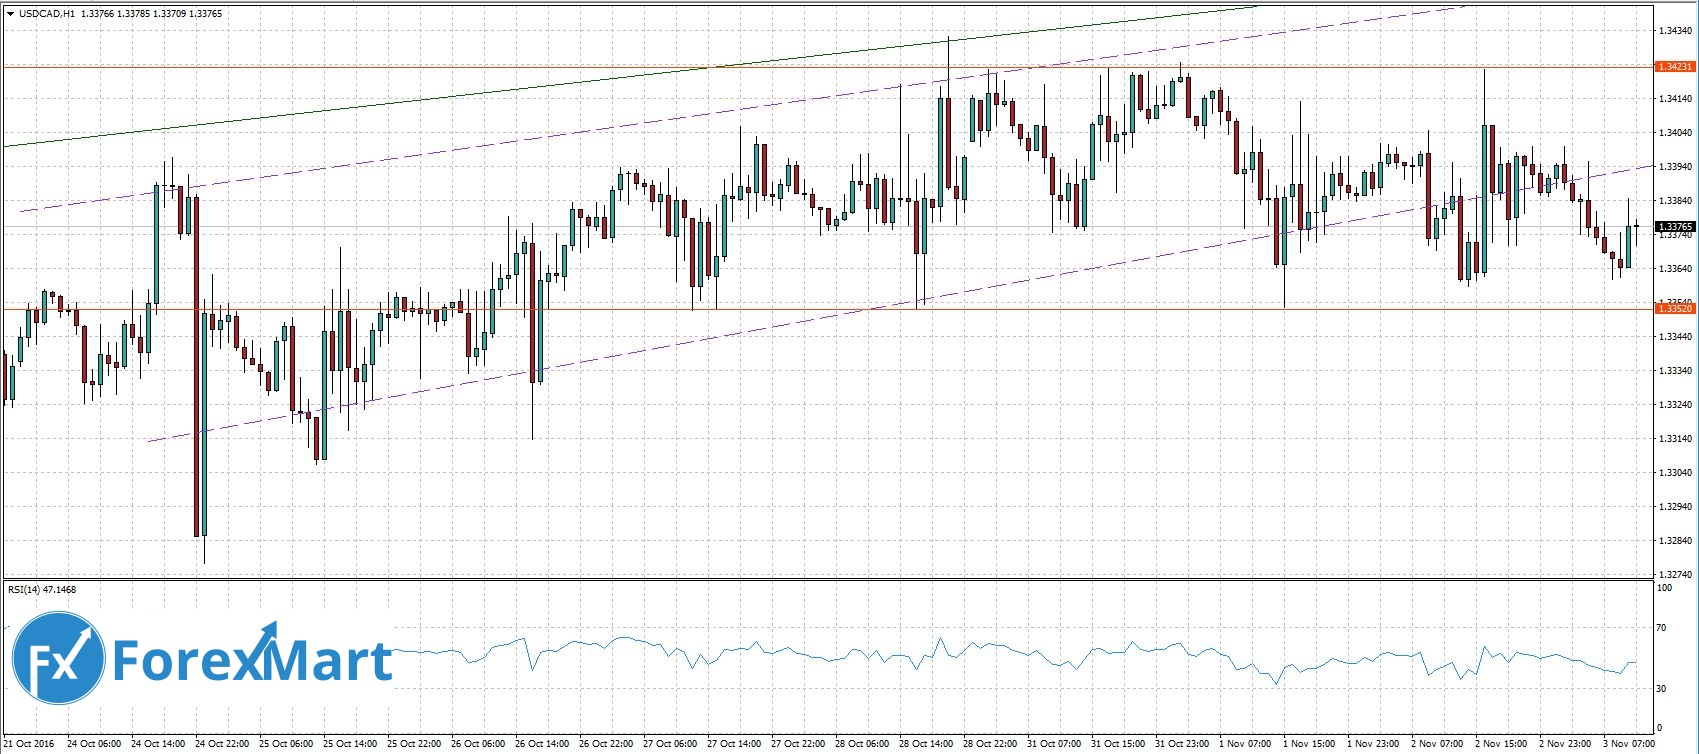The width and height of the screenshot is (1699, 754).
Task: Click the 1.32740 price axis label
Action: [1674, 575]
